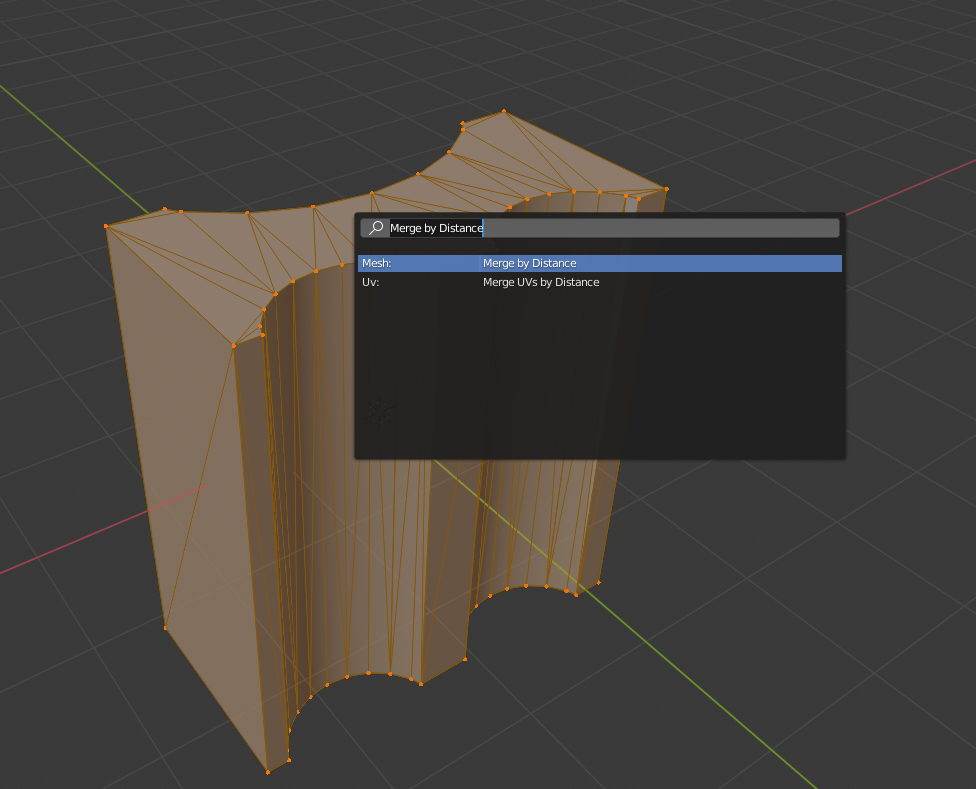Click the faint 3D cursor behind the popup
Viewport: 976px width, 789px height.
(x=379, y=409)
